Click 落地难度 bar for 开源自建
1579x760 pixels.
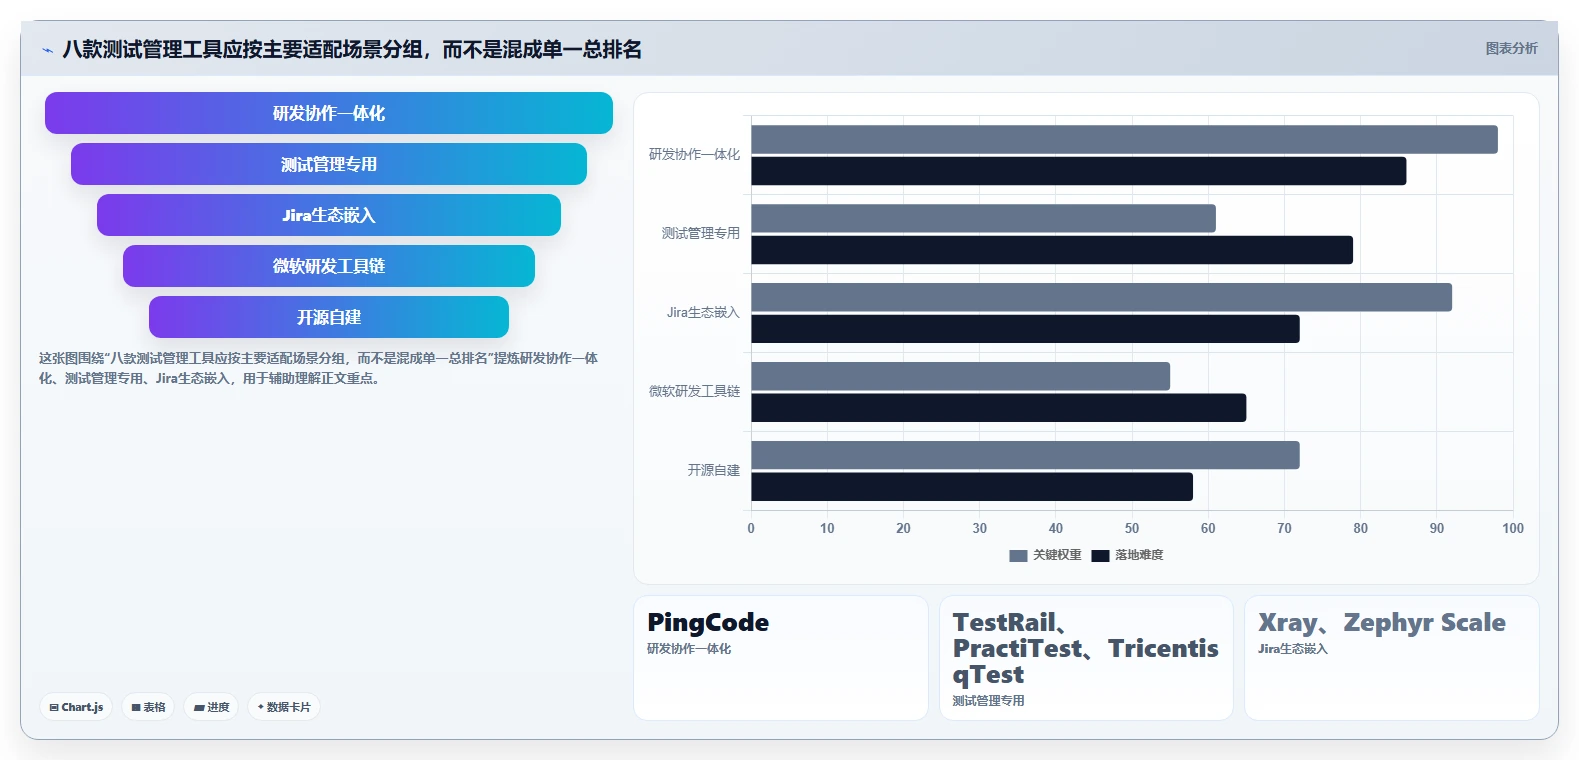pyautogui.click(x=972, y=487)
